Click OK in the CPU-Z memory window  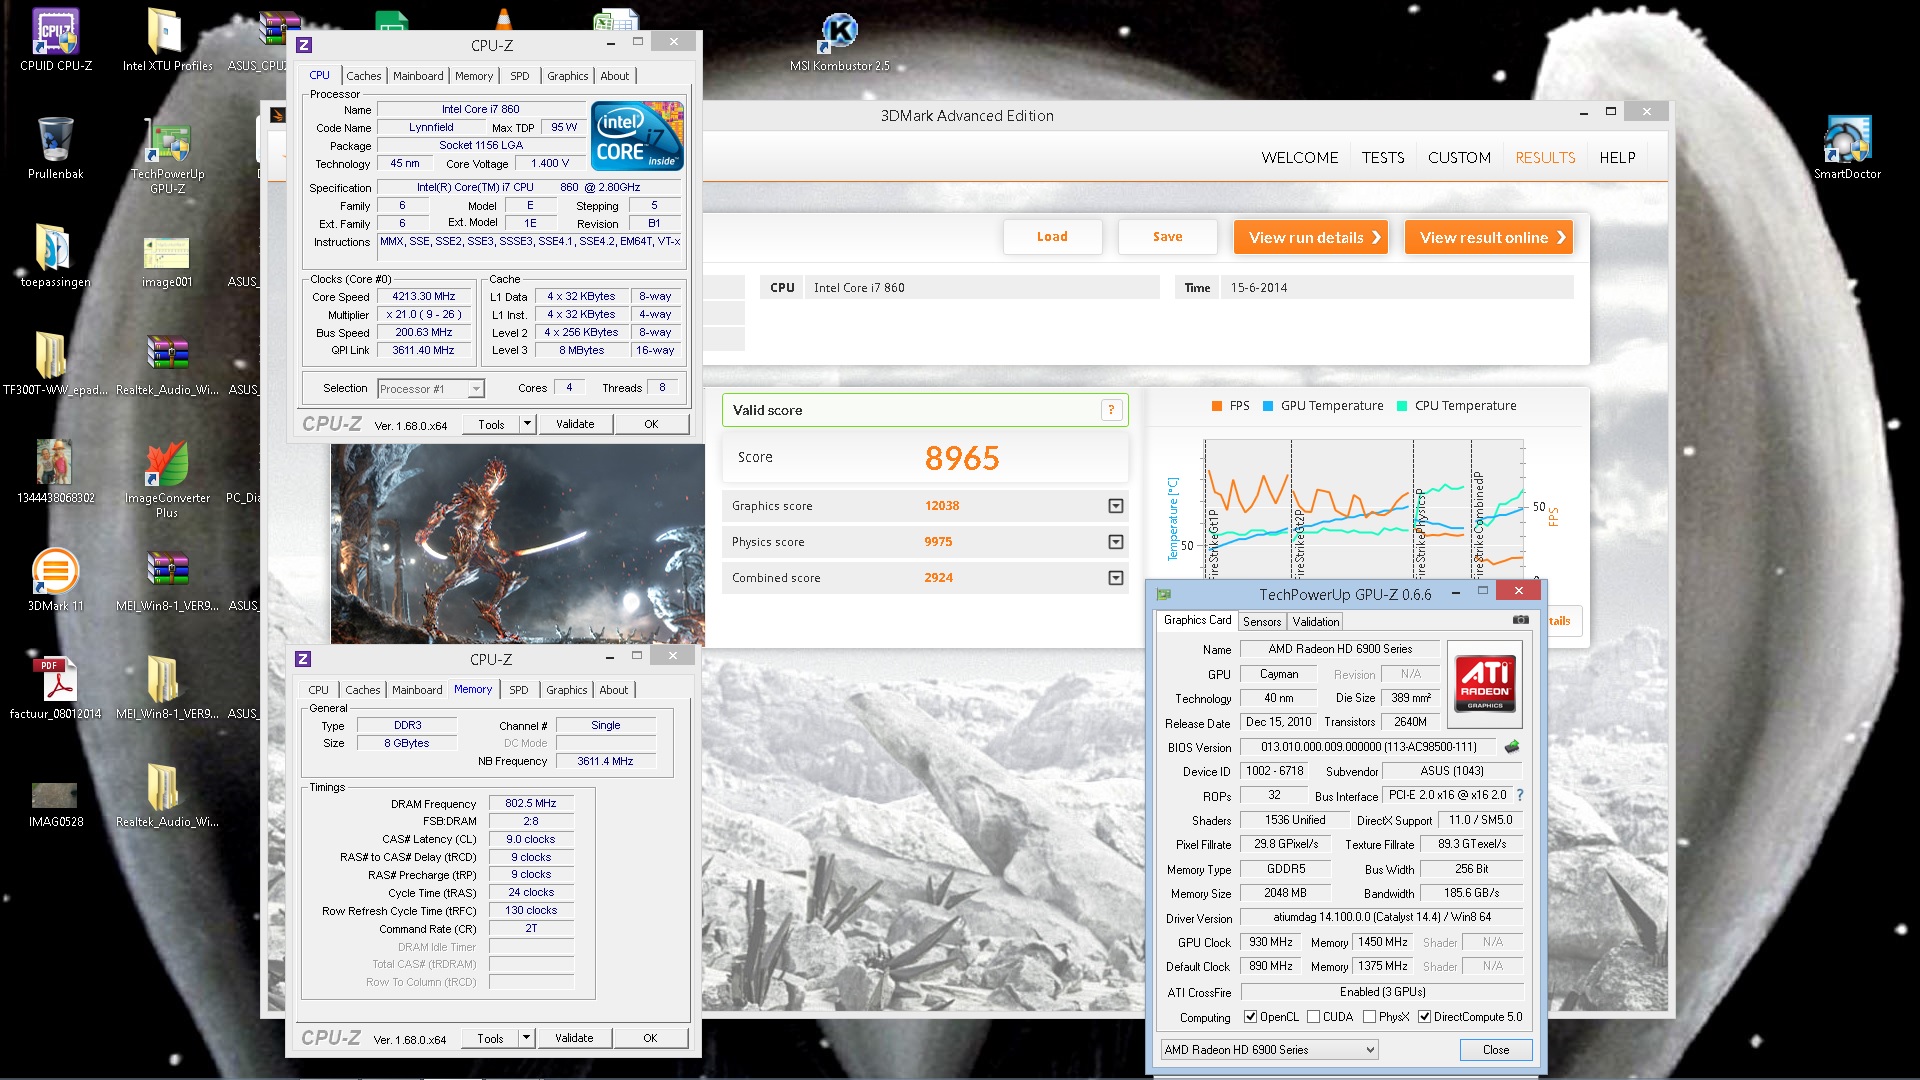click(x=650, y=1038)
